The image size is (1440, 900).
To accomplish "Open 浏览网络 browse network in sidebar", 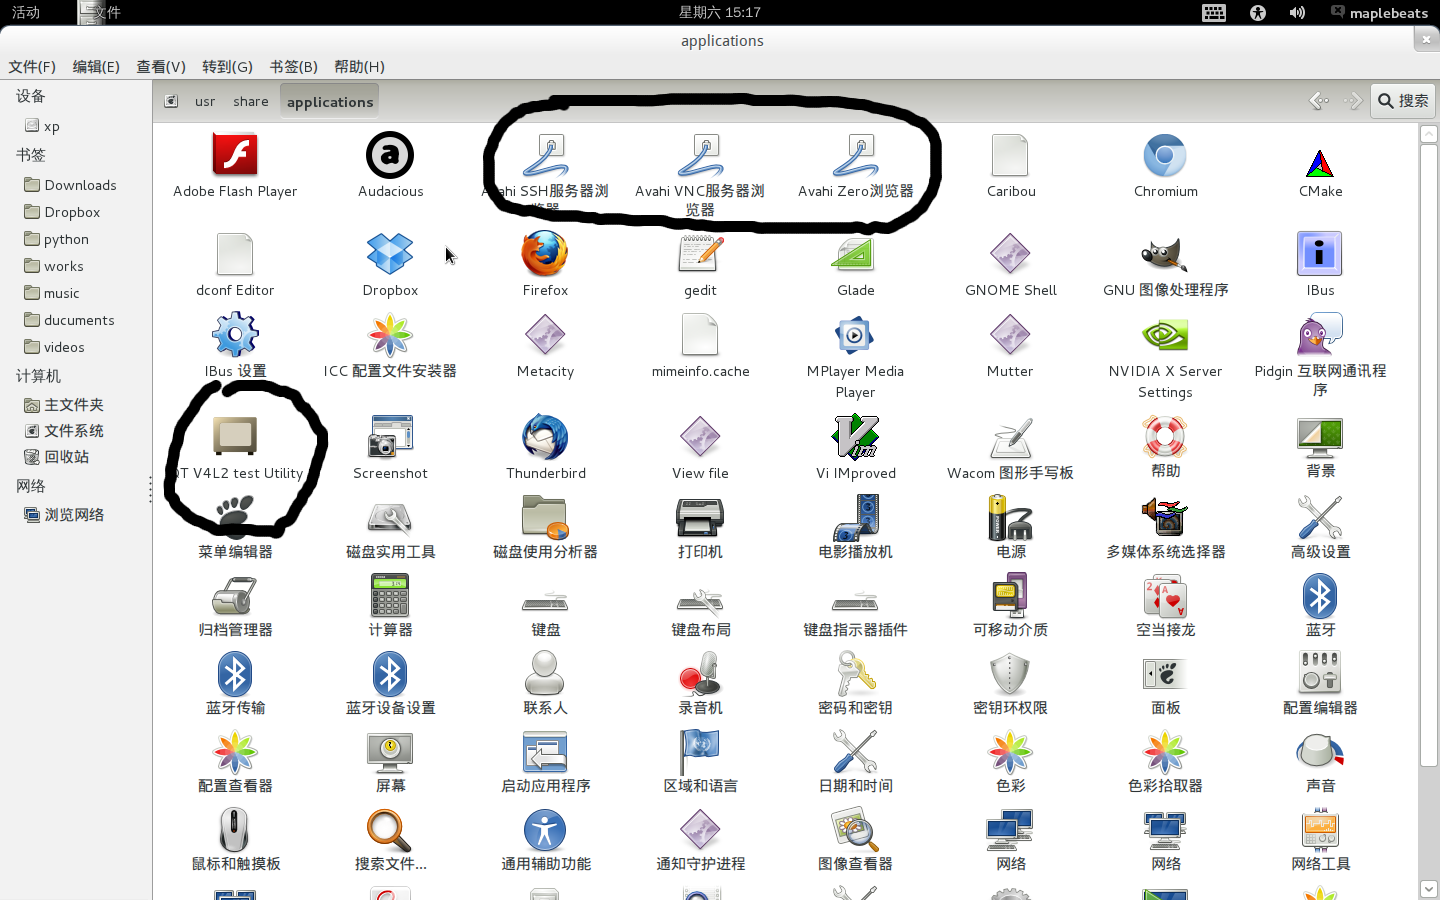I will coord(73,515).
